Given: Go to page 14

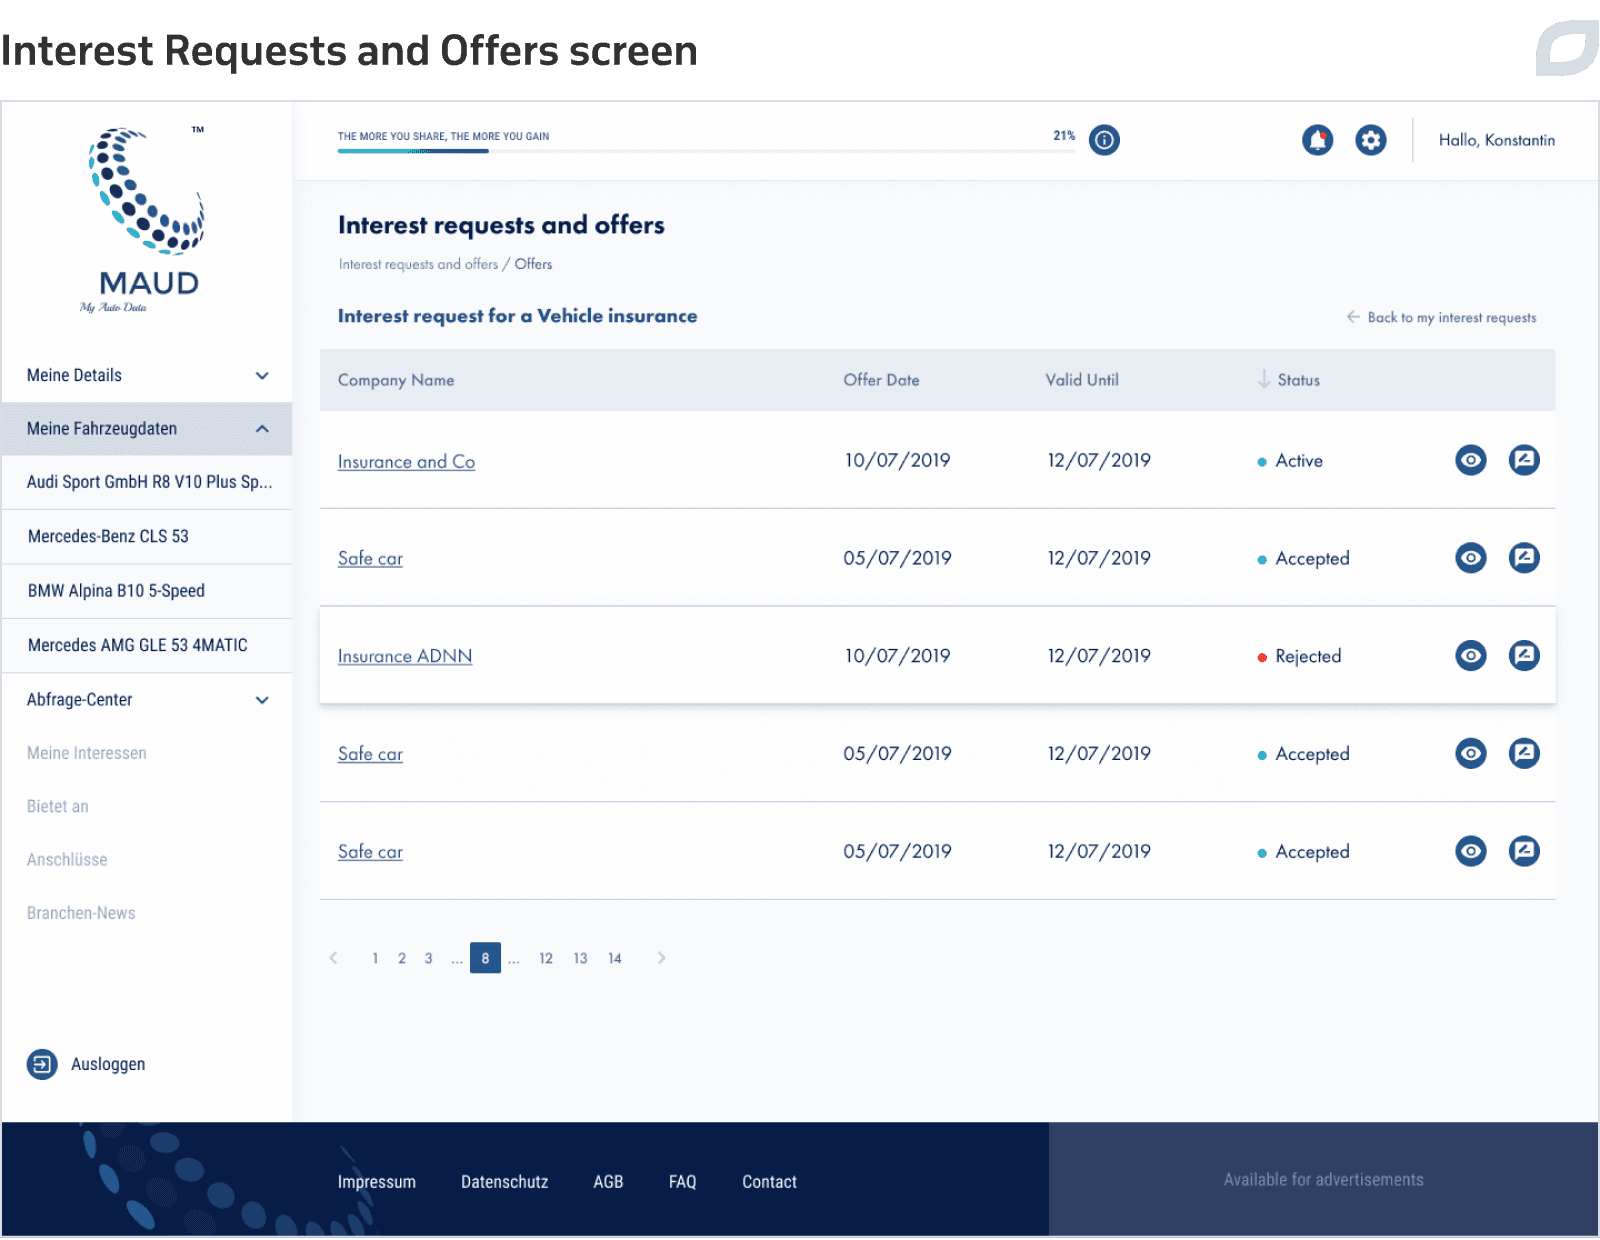Looking at the screenshot, I should point(615,958).
